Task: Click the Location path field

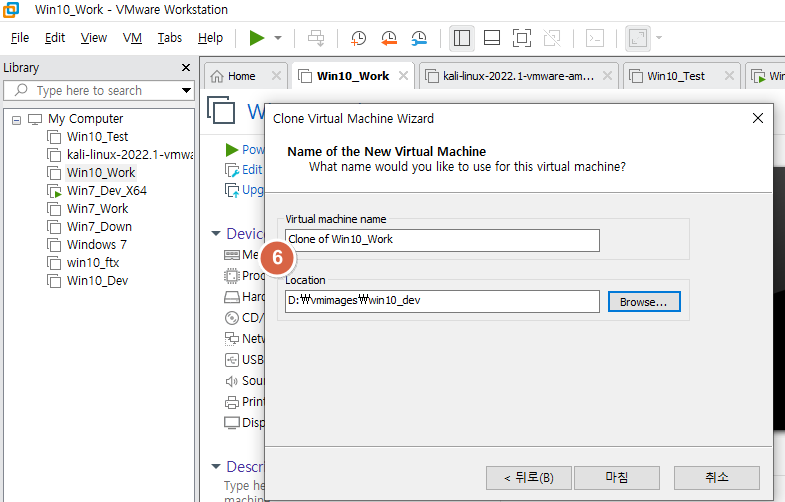Action: [x=442, y=301]
